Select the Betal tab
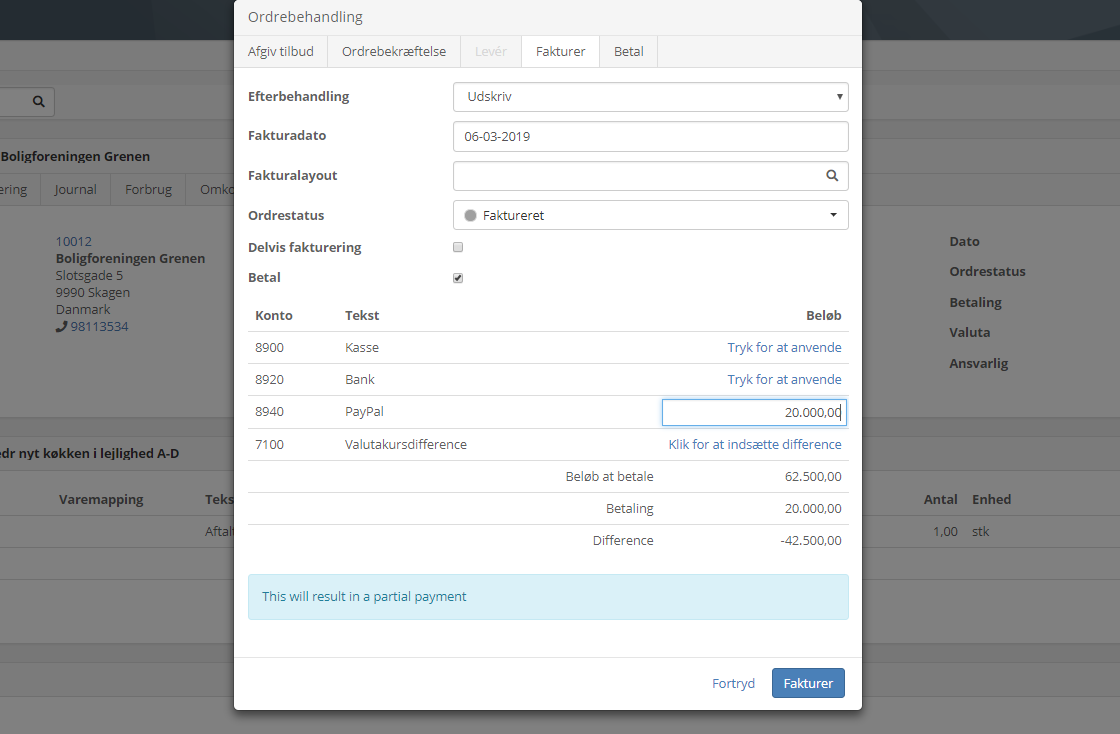The height and width of the screenshot is (734, 1120). (x=628, y=52)
